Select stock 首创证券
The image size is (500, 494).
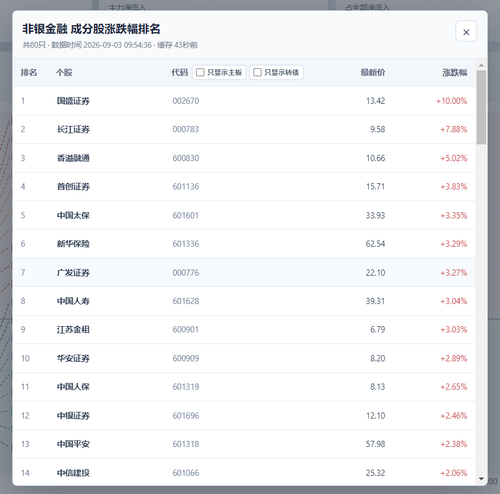73,187
